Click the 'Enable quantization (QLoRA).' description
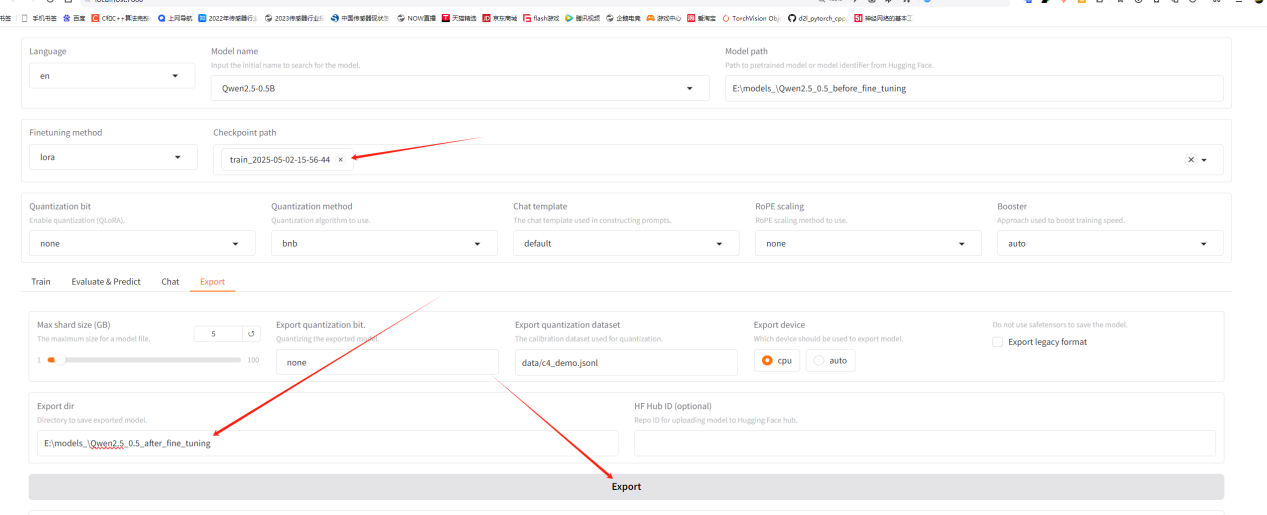 (77, 220)
